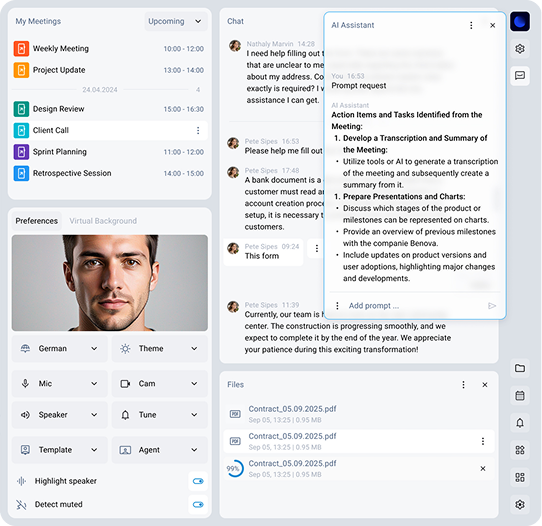Screen dimensions: 542x526
Task: Toggle the Detect muted switch
Action: pos(198,505)
